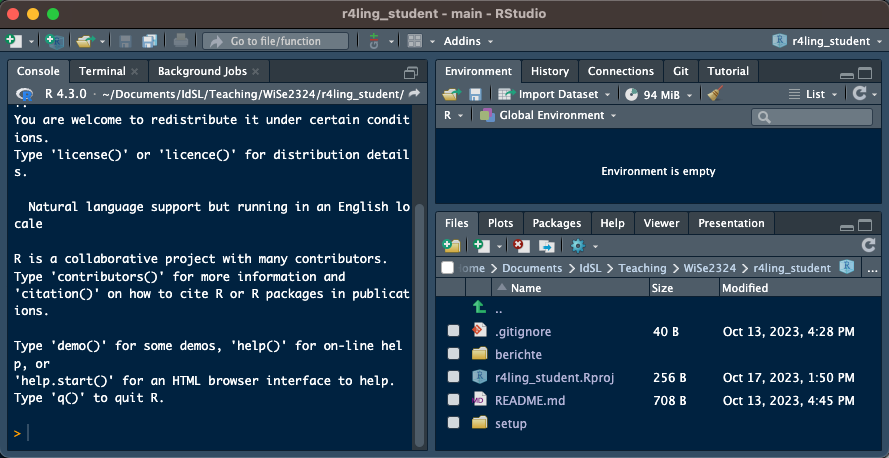Tick the checkbox for r4ling_student.Rproj

pos(453,377)
